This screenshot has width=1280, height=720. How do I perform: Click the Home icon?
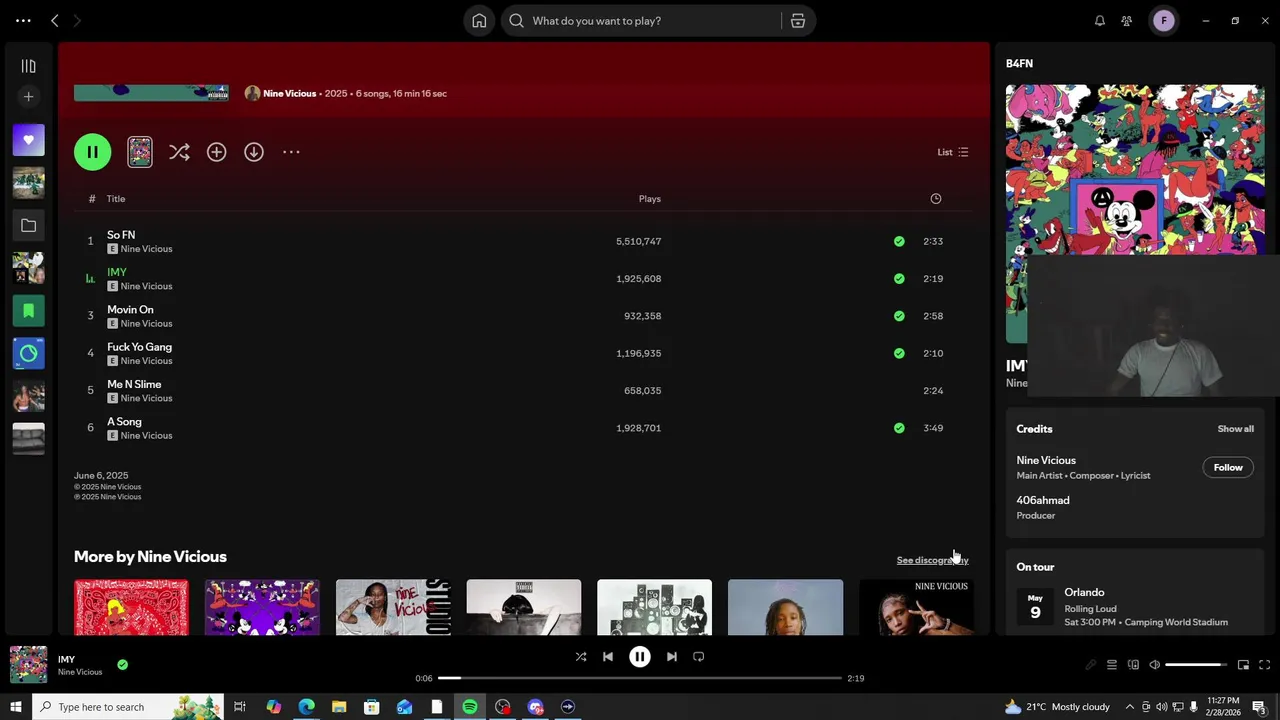click(479, 21)
